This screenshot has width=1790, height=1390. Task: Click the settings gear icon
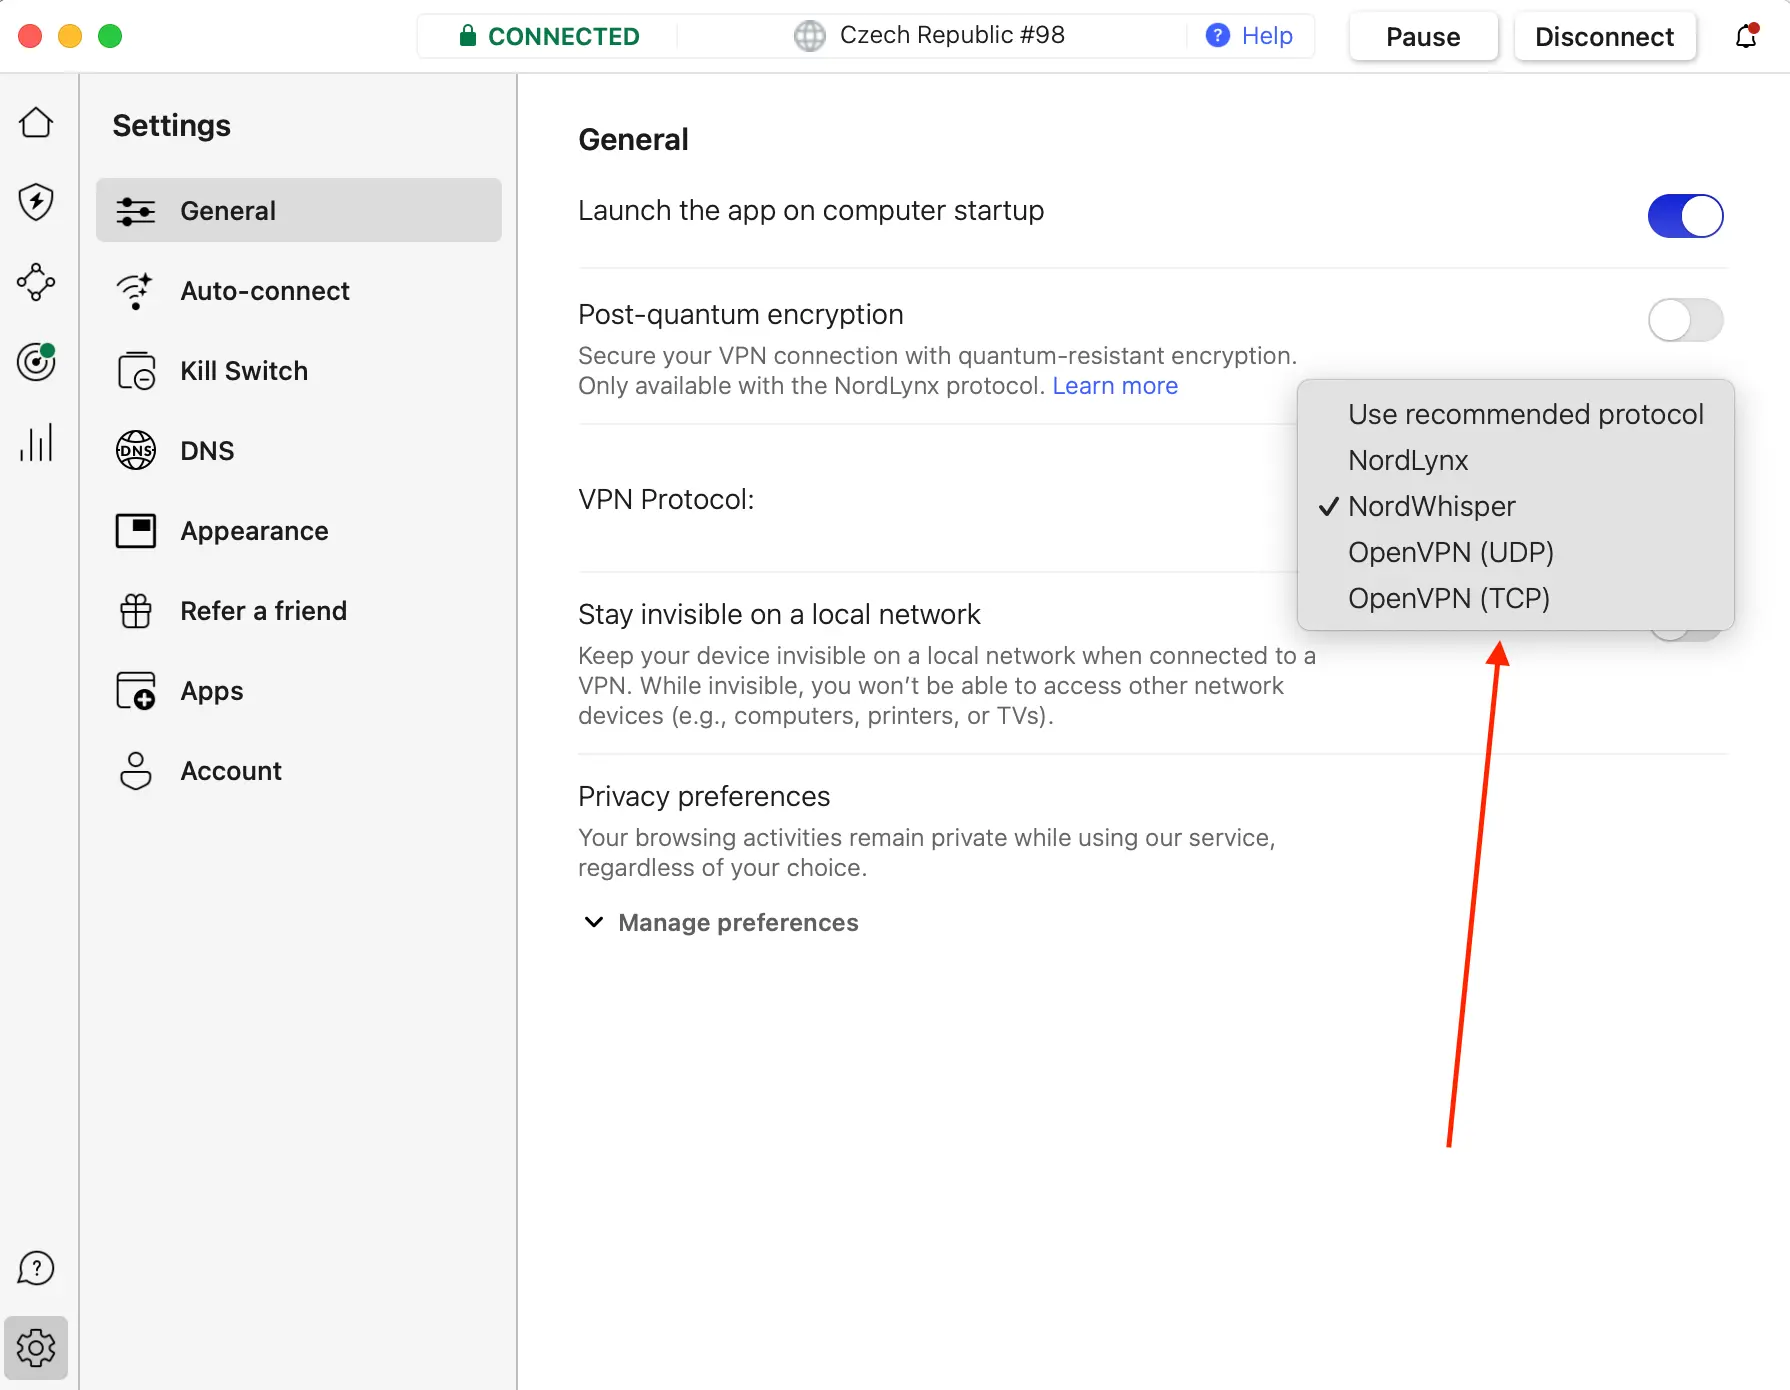click(x=36, y=1348)
